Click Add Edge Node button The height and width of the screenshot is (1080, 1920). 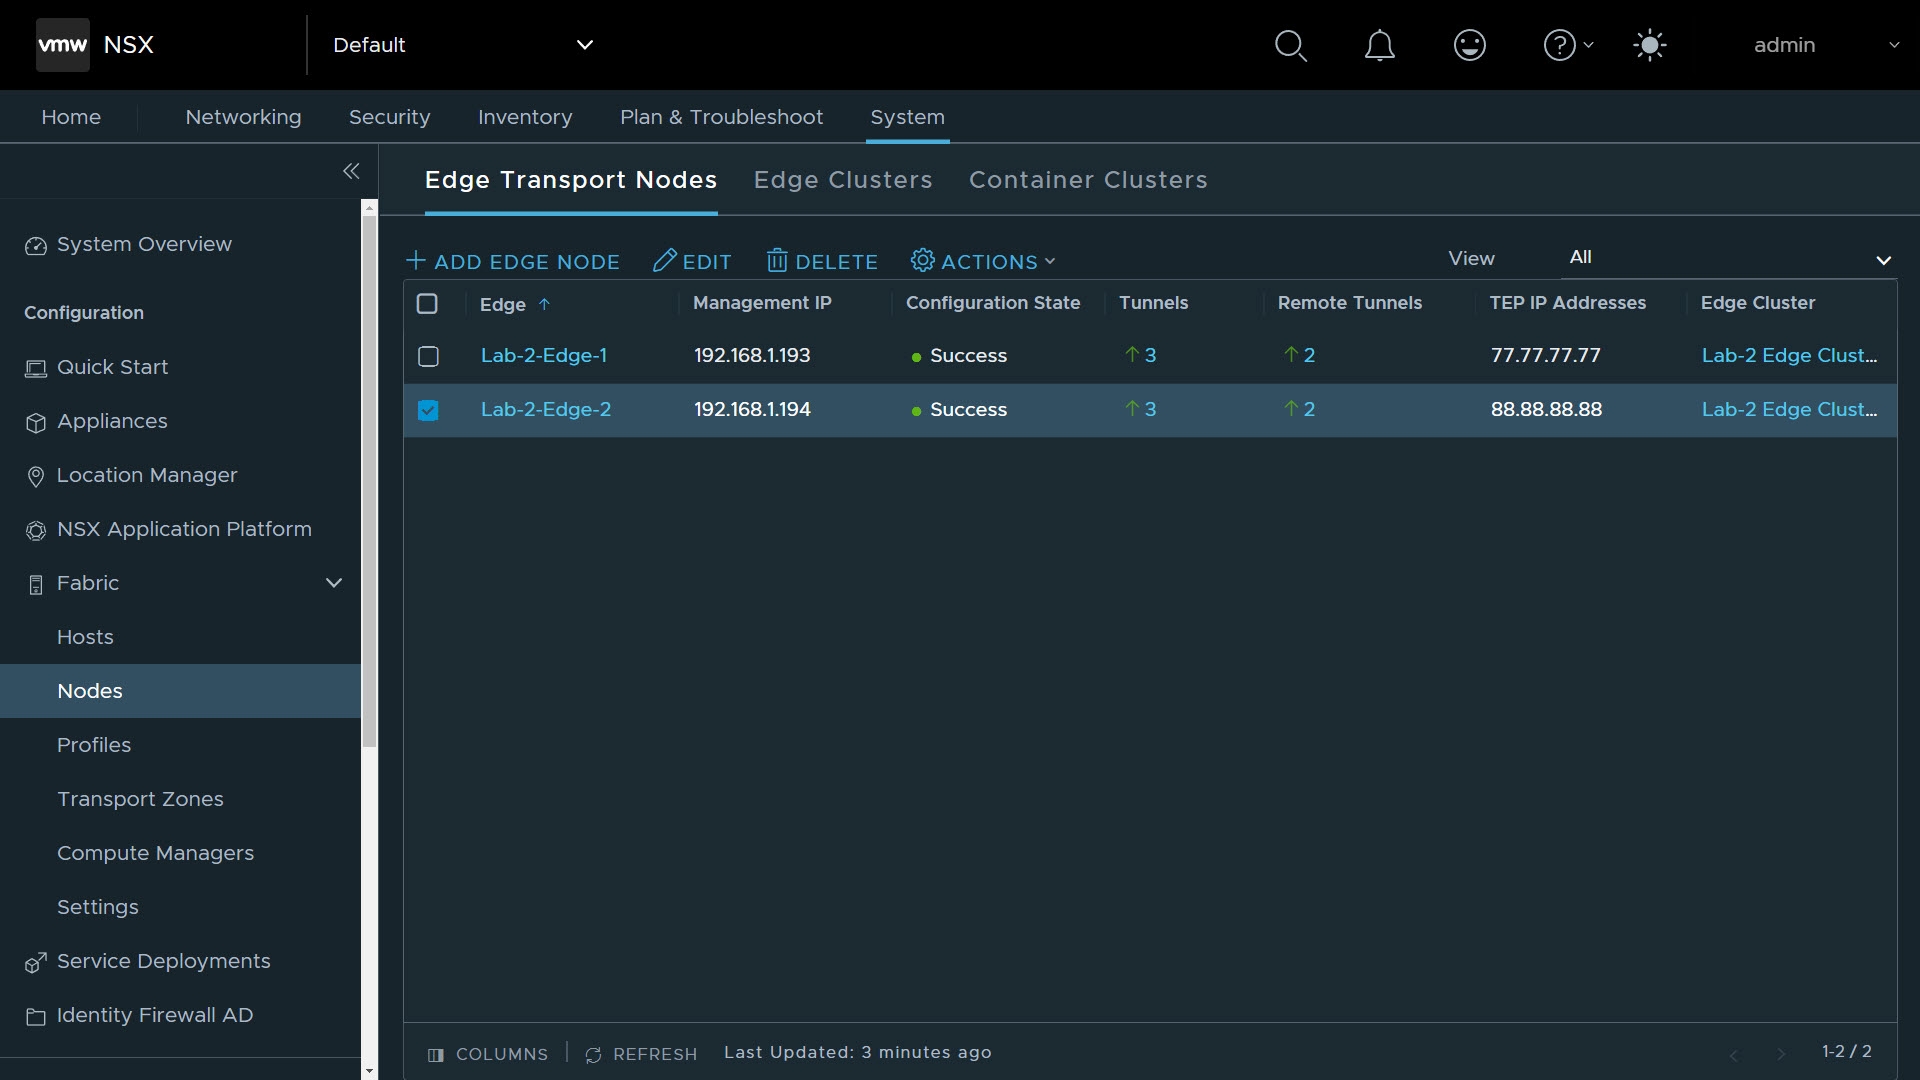tap(513, 261)
